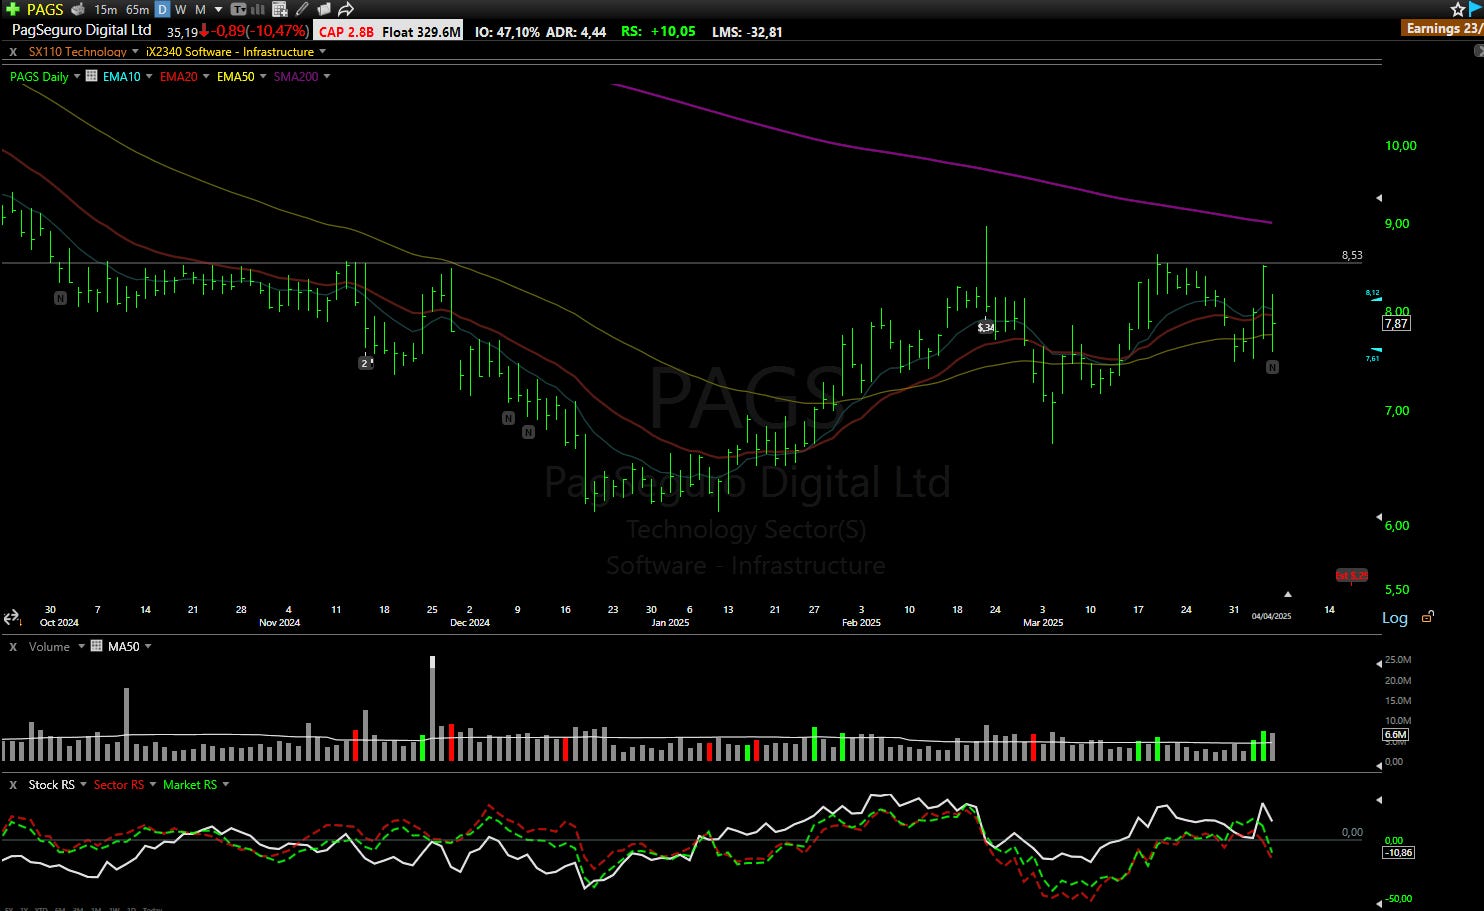This screenshot has height=911, width=1484.
Task: Click the N news marker in October 2024
Action: click(60, 298)
